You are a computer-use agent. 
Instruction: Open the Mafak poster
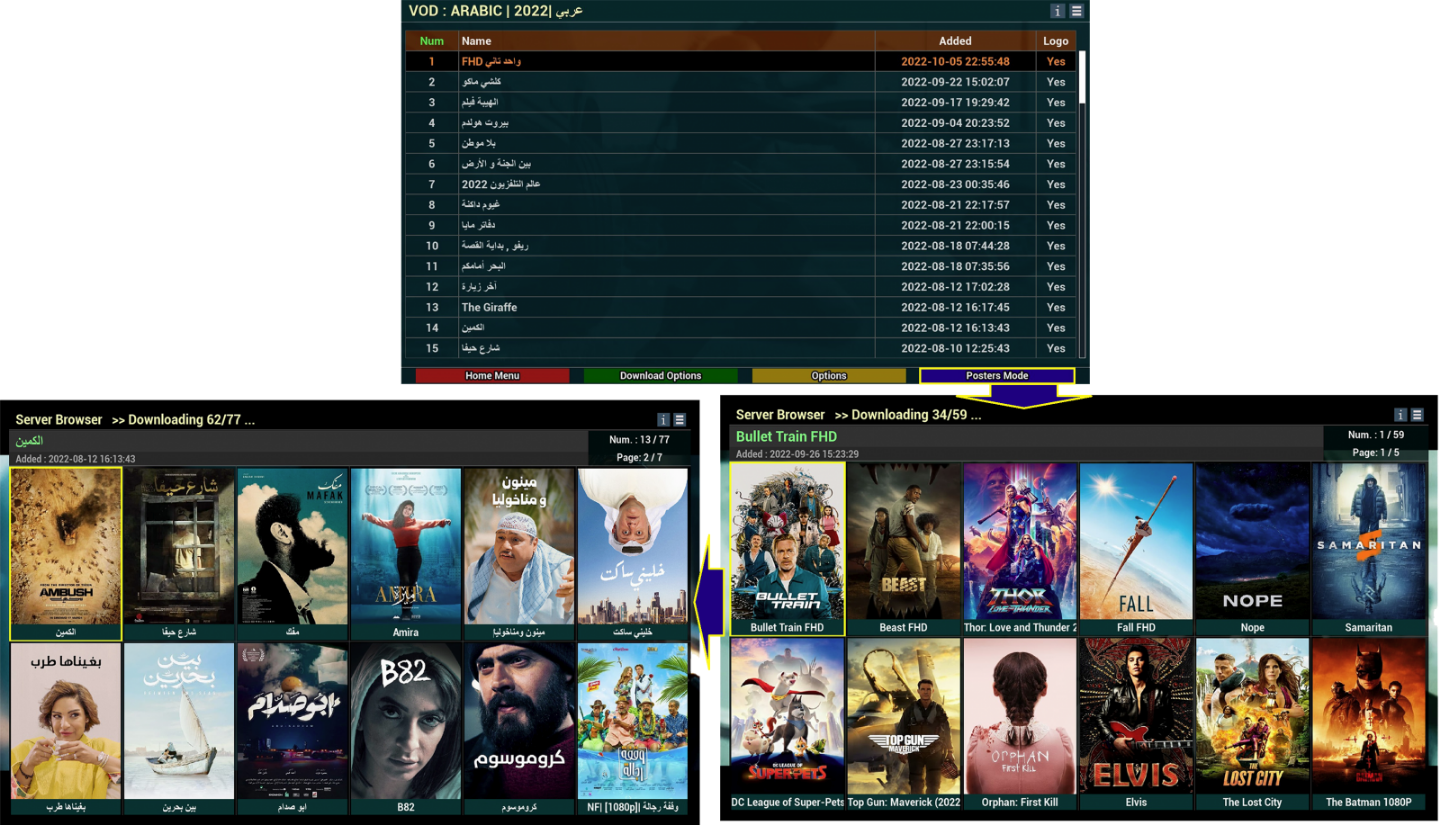tap(293, 554)
